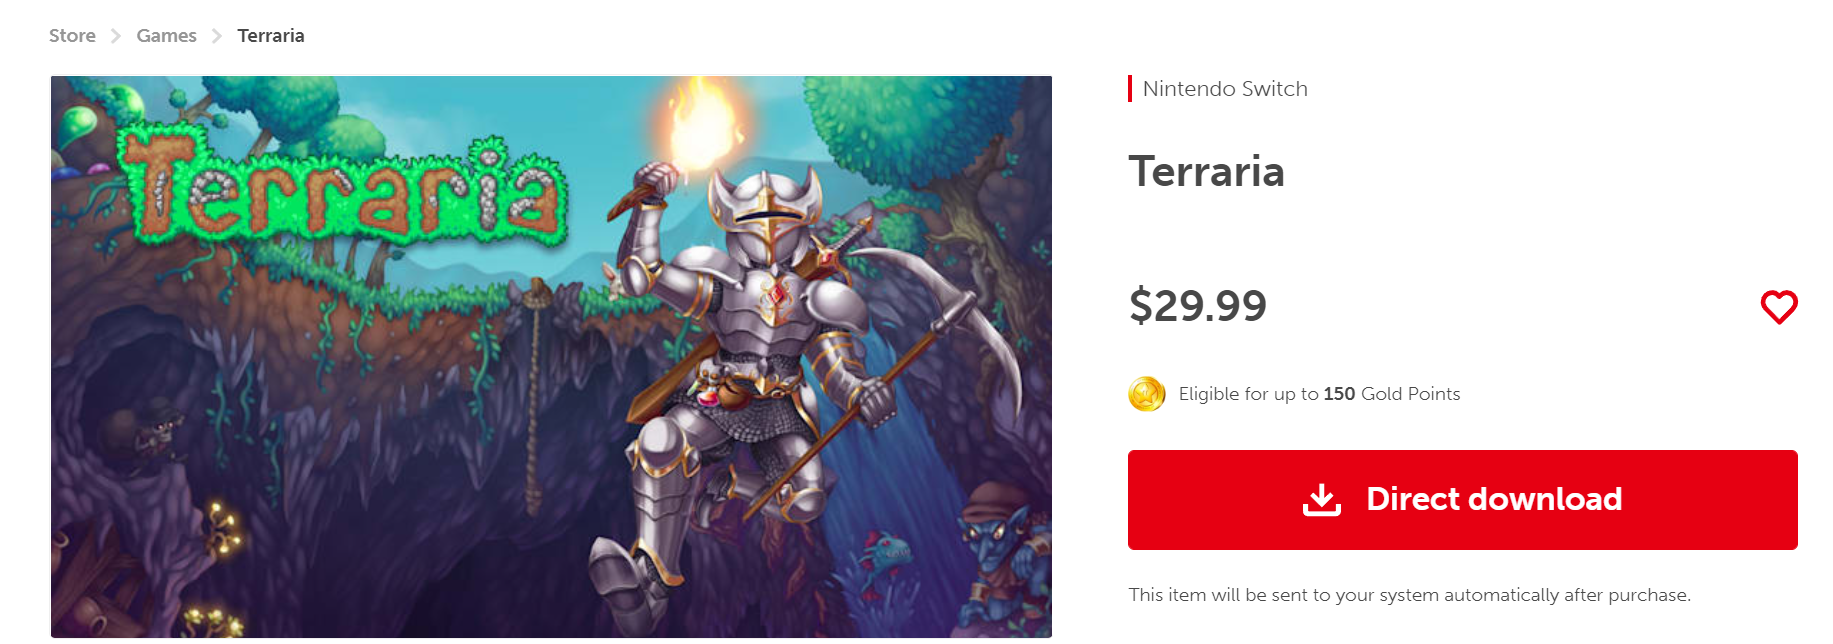Go to the Store breadcrumb link
Screen dimensions: 1833x644
point(72,36)
